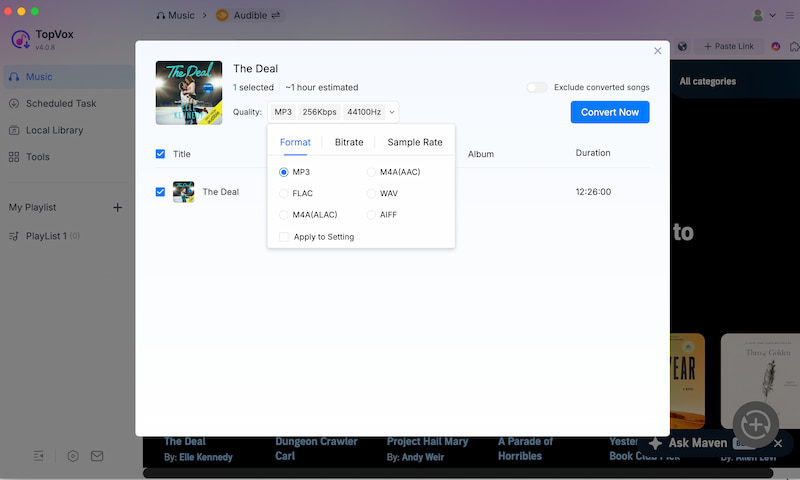Toggle Exclude converted songs switch

click(x=537, y=87)
